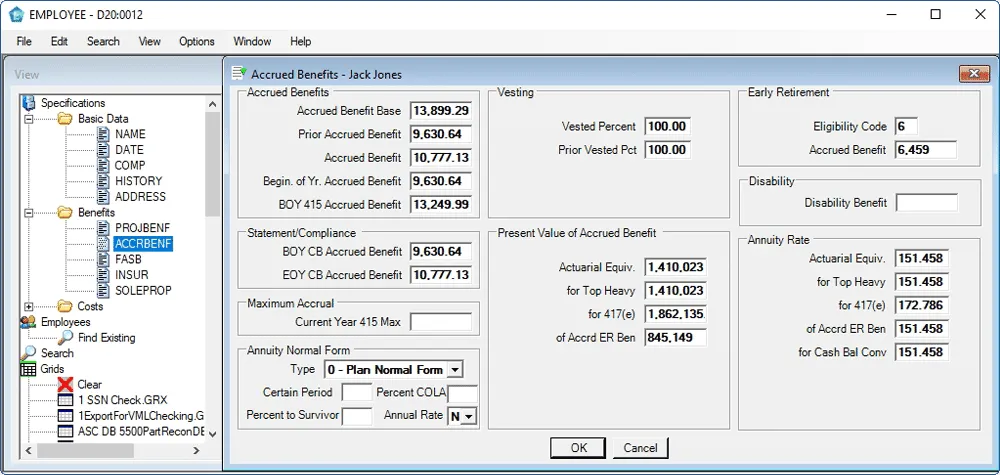Click the NAME document icon
This screenshot has height=475, width=1000.
pos(104,134)
